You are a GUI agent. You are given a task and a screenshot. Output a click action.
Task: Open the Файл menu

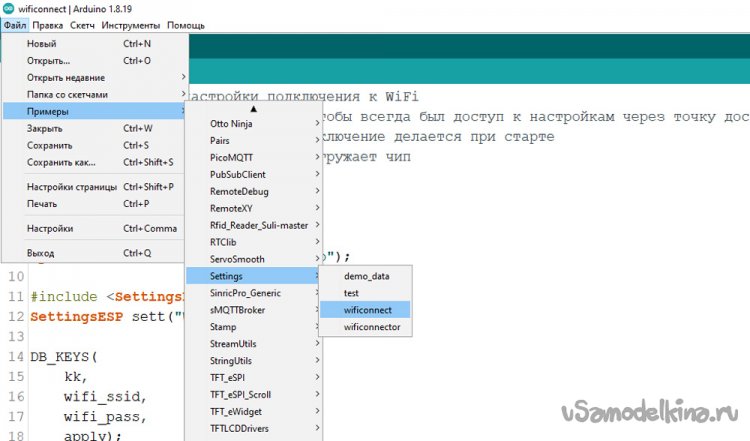(15, 25)
